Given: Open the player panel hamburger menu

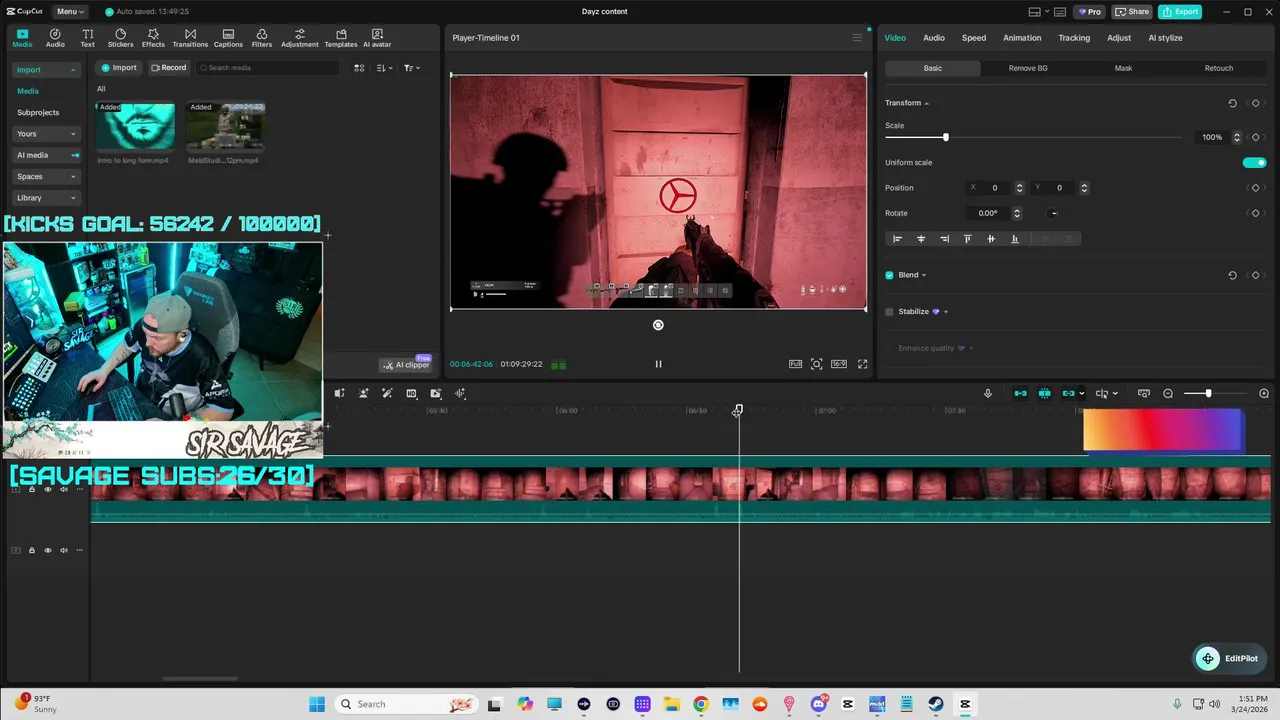Looking at the screenshot, I should pyautogui.click(x=857, y=38).
